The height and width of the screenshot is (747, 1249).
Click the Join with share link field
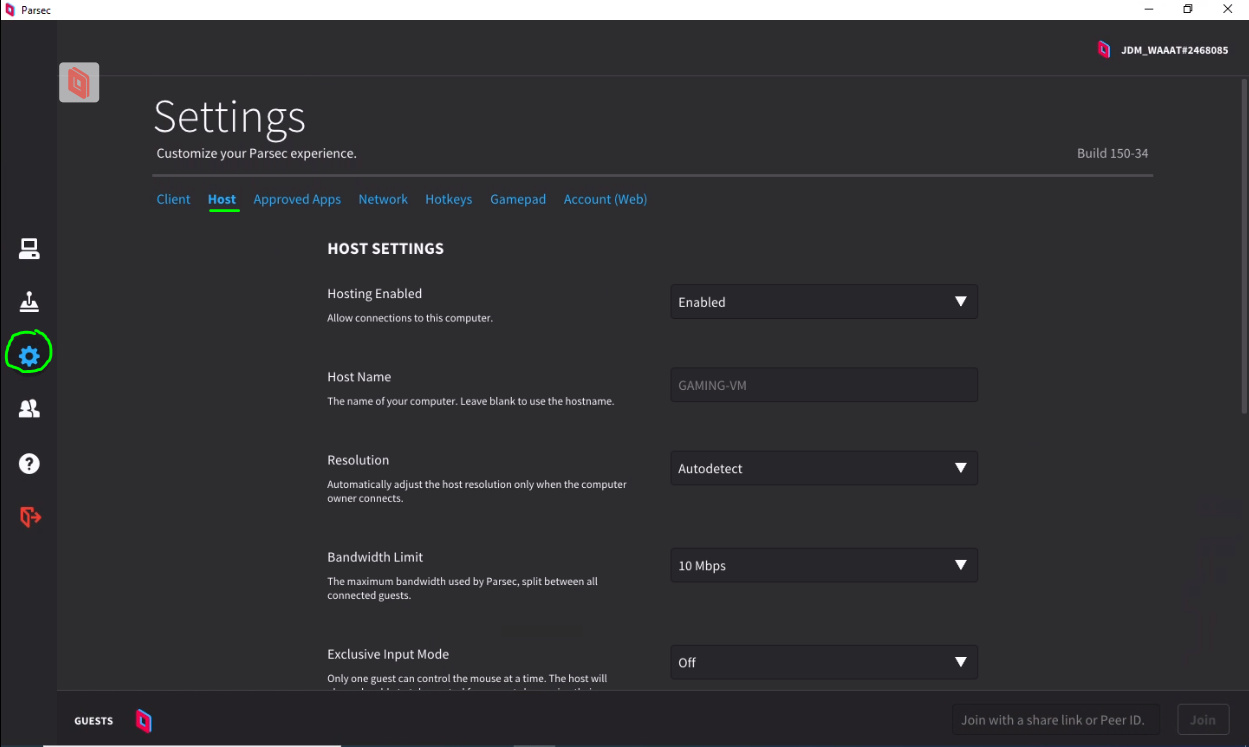[1056, 720]
